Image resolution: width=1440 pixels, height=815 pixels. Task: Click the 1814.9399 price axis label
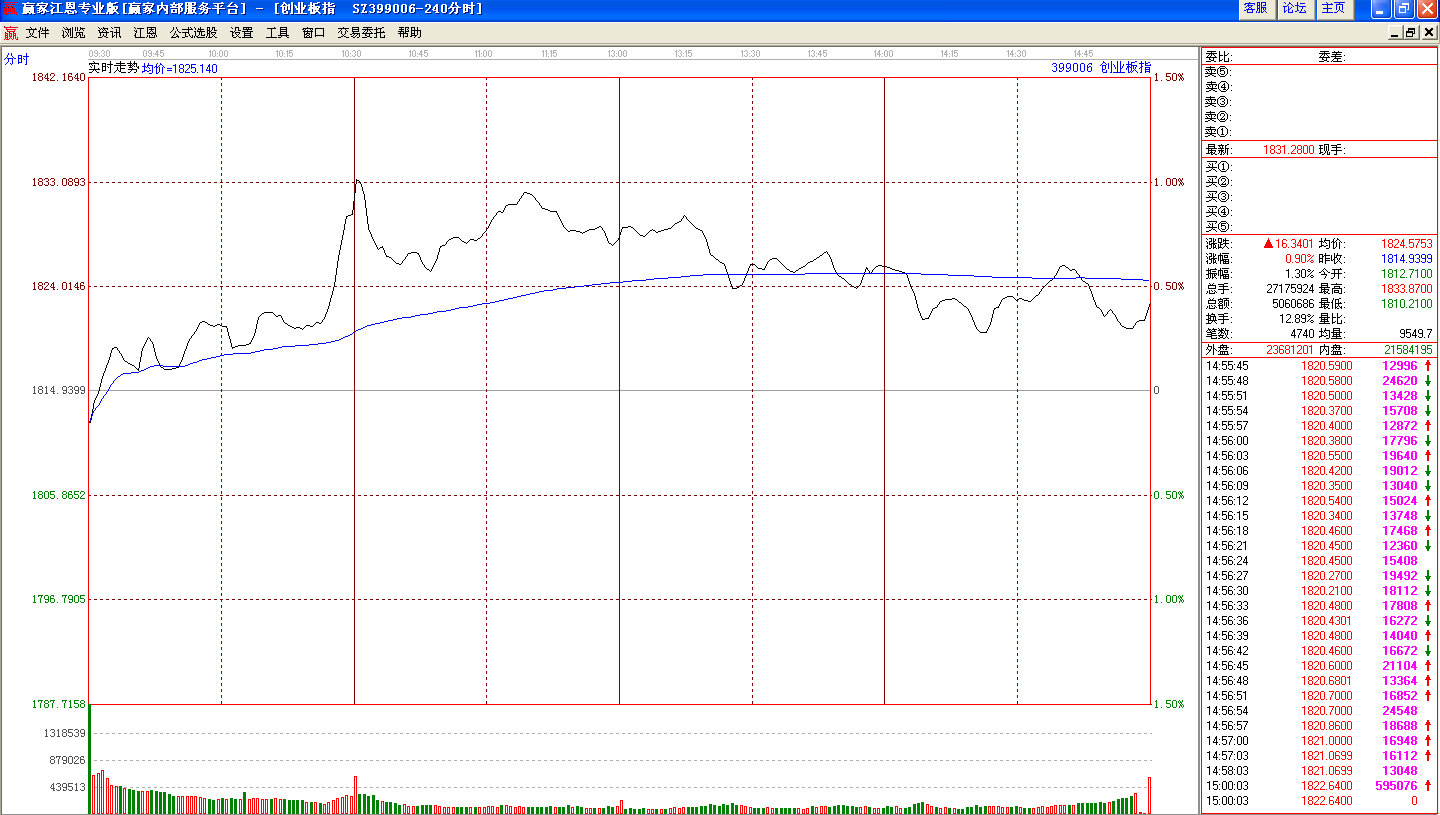(x=59, y=390)
